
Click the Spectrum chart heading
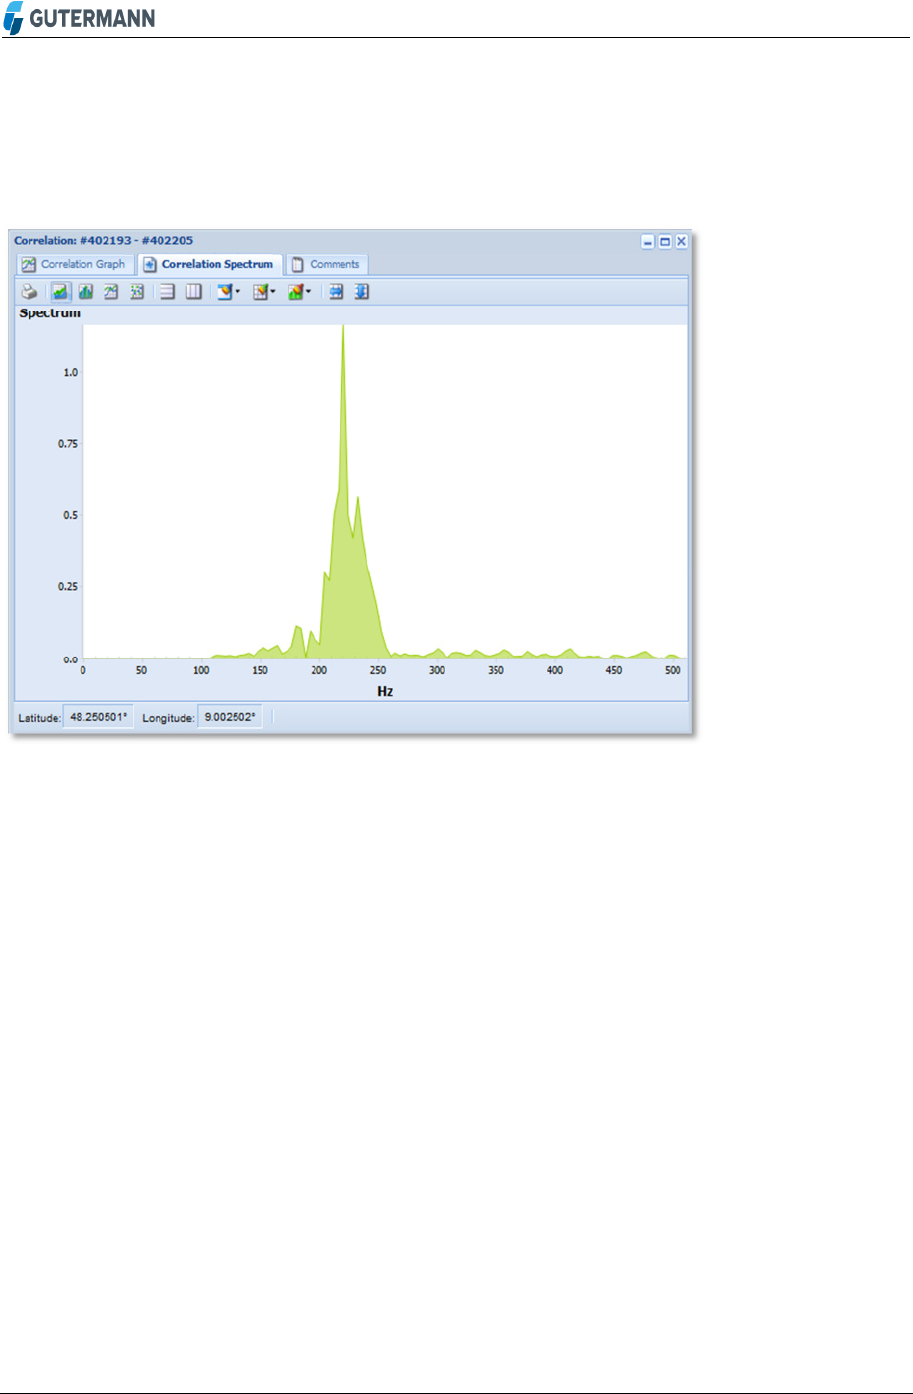(x=50, y=313)
